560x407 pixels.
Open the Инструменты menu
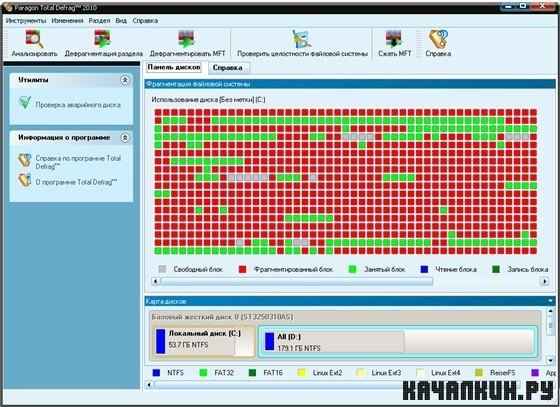click(26, 21)
